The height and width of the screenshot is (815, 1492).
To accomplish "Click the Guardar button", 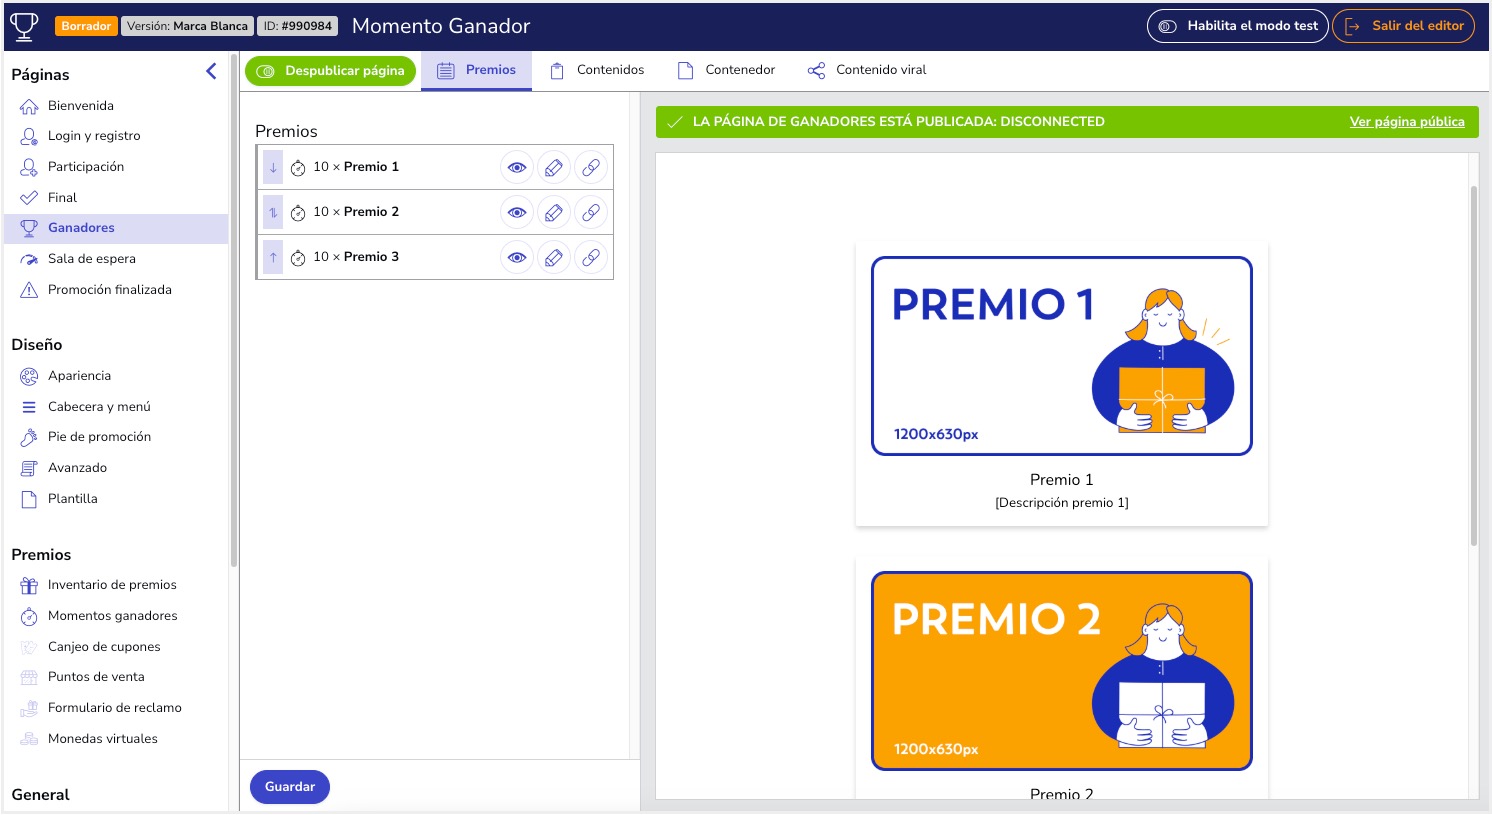I will pyautogui.click(x=290, y=787).
